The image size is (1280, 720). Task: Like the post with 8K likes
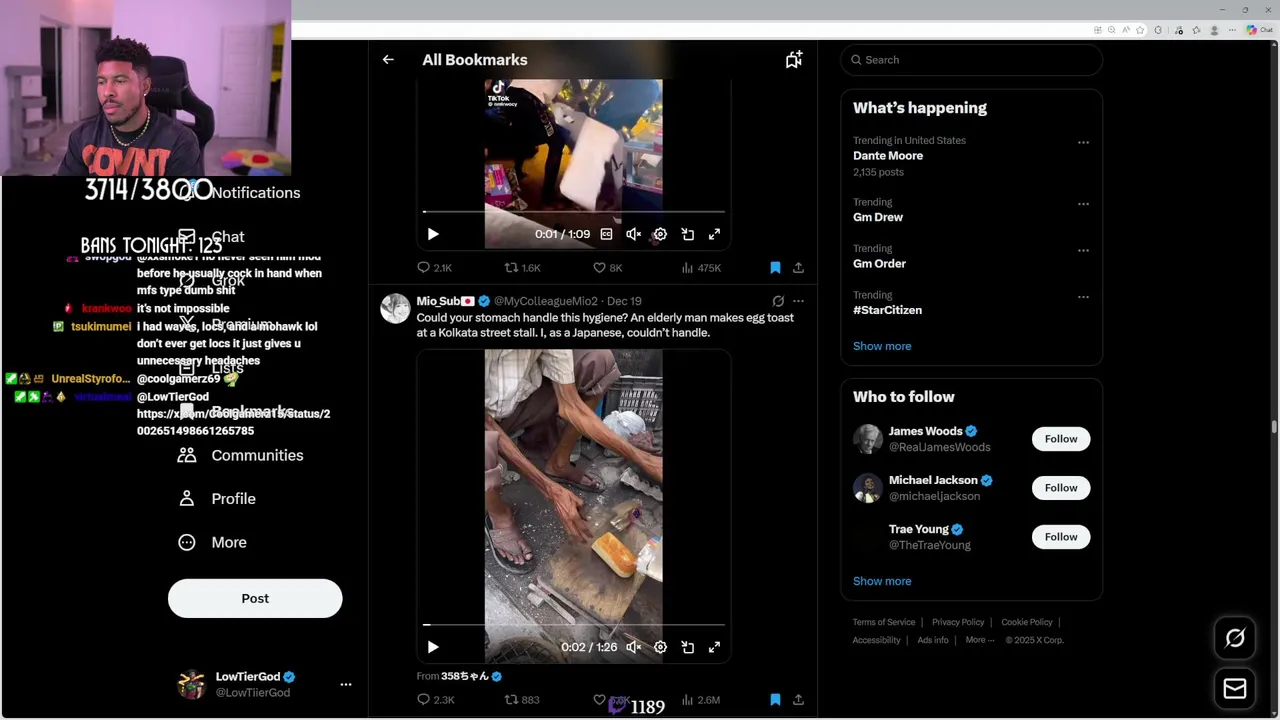coord(608,268)
